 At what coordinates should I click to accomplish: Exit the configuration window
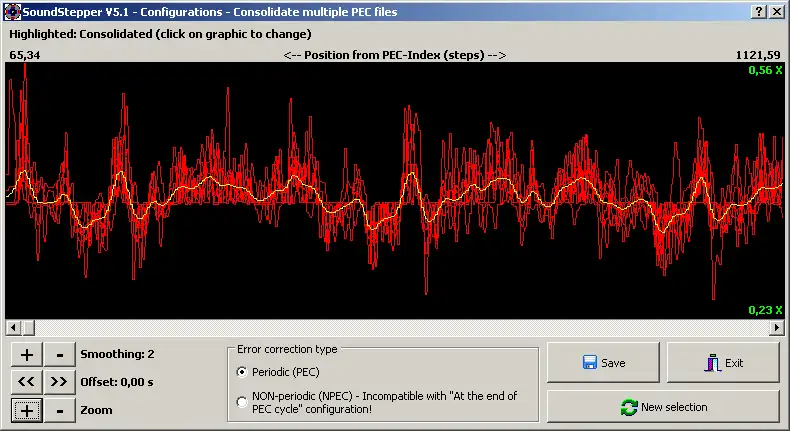(x=723, y=362)
